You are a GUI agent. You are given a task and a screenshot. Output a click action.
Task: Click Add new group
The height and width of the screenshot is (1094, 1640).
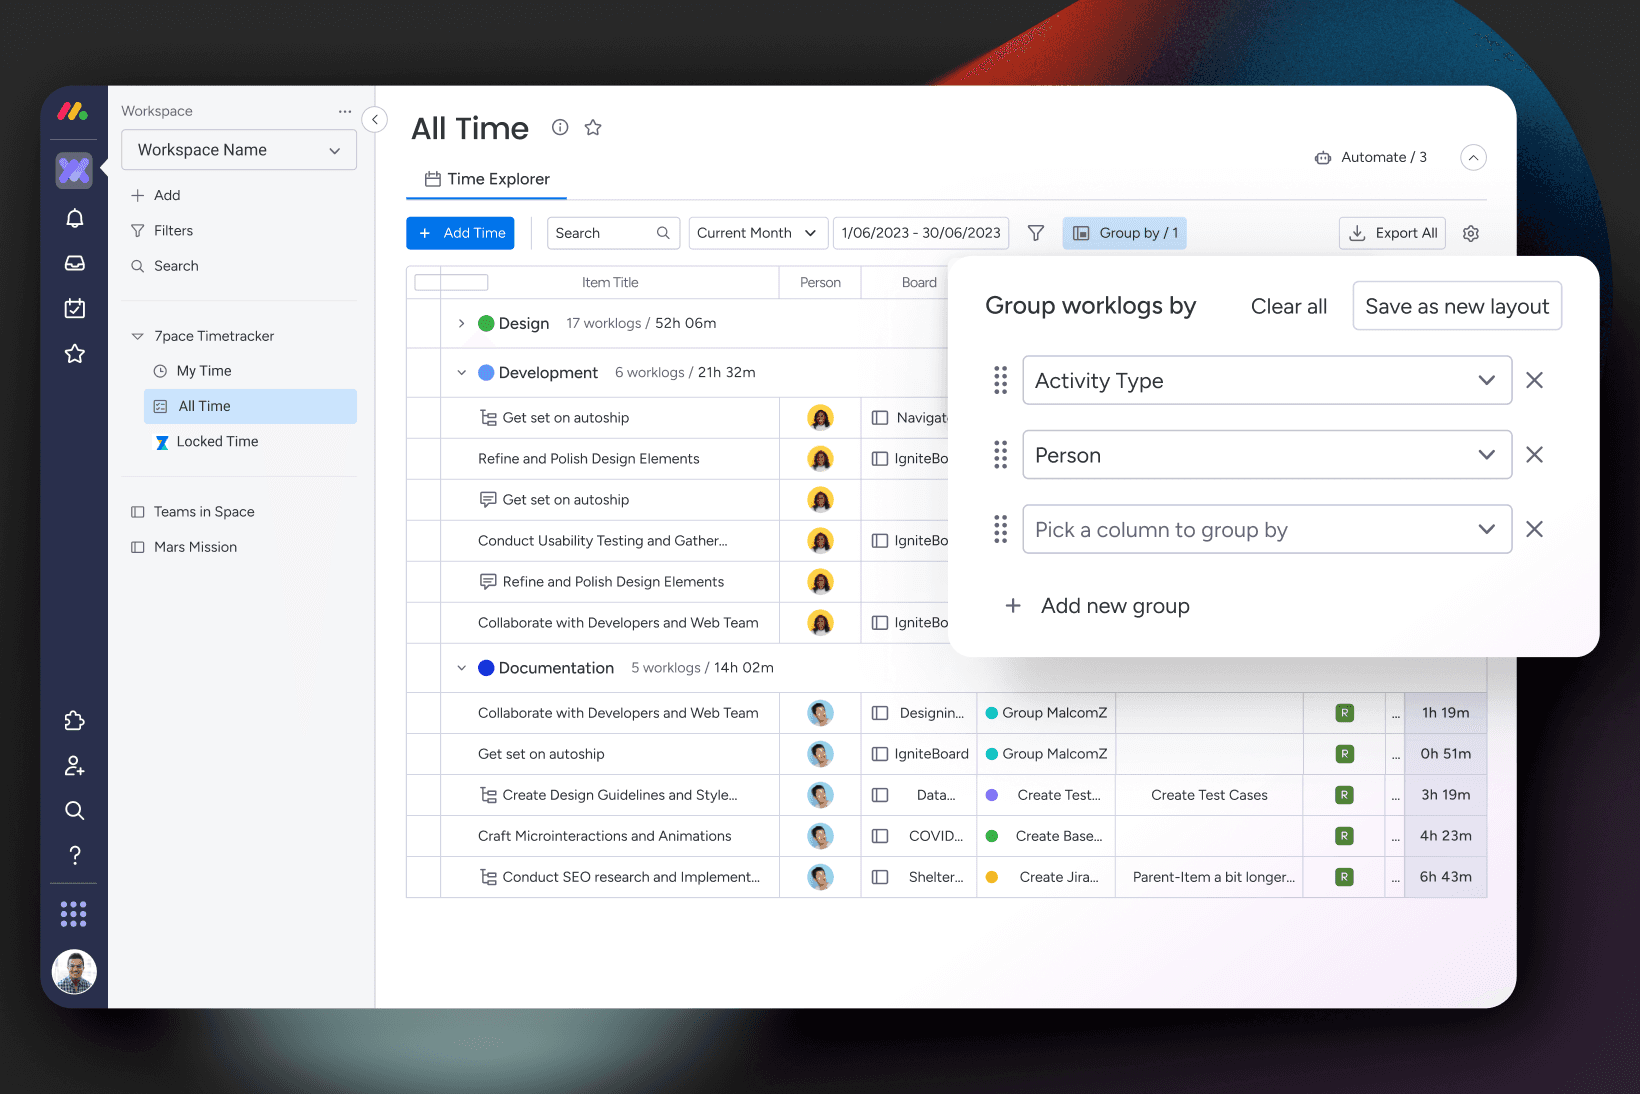(1098, 606)
